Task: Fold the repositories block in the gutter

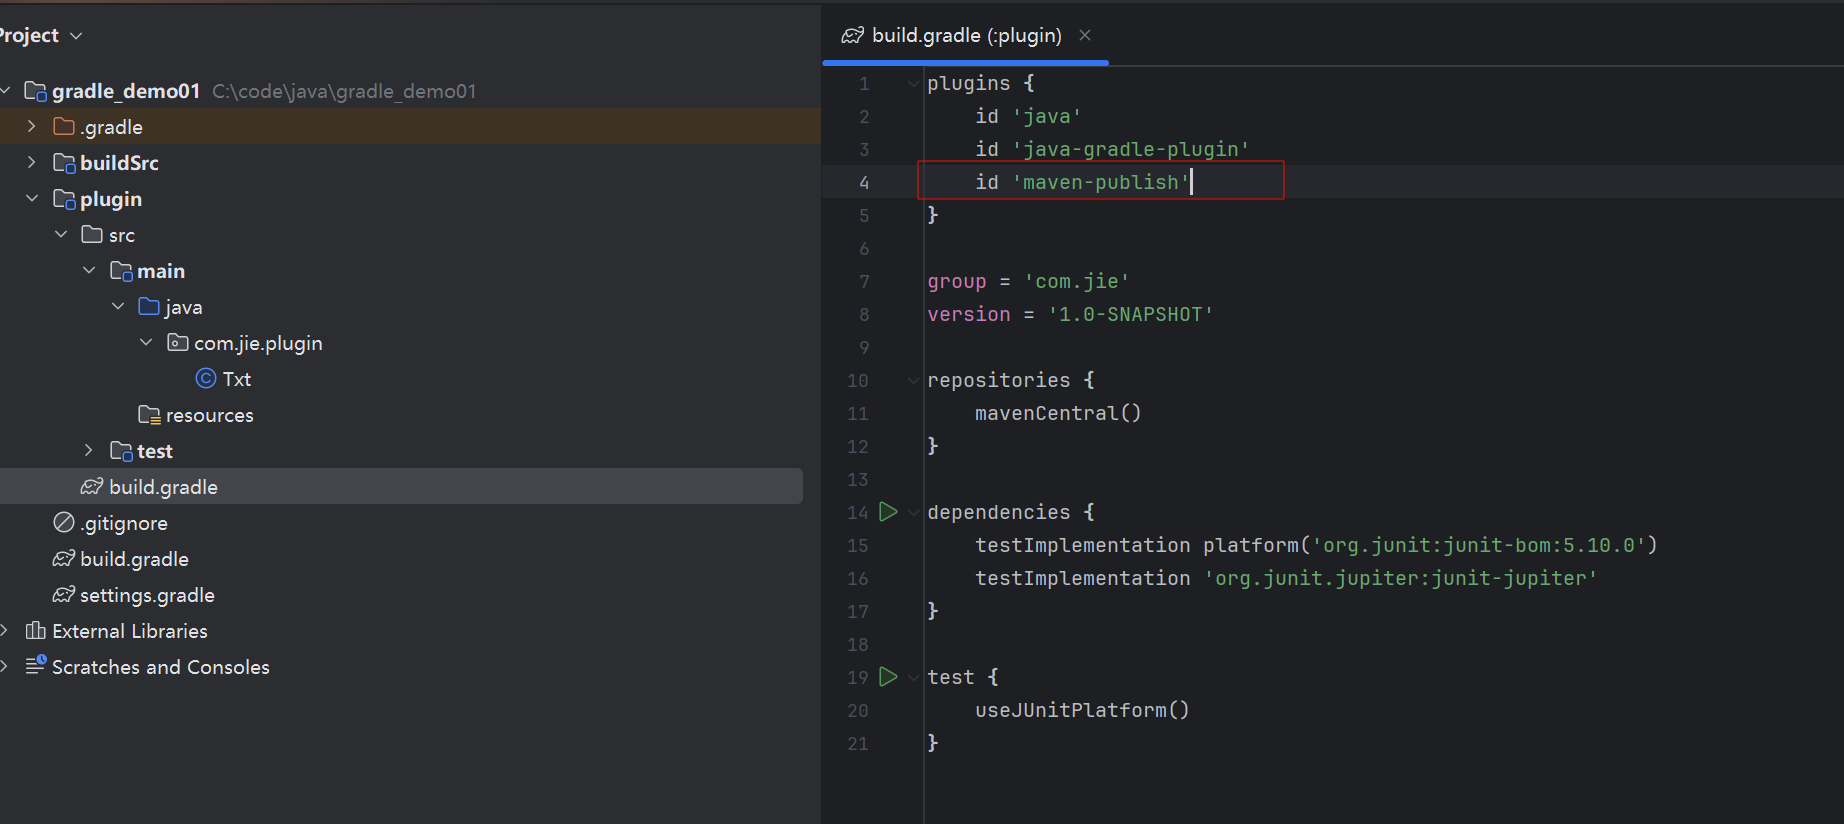Action: click(x=913, y=381)
